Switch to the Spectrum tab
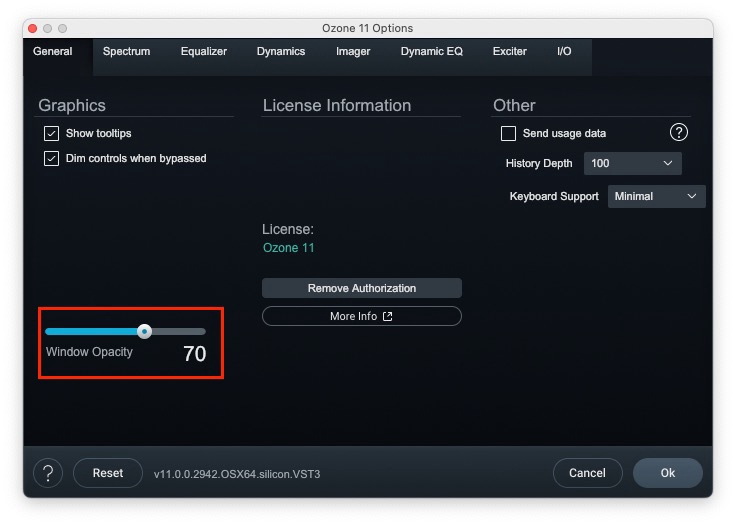This screenshot has width=736, height=525. 126,51
